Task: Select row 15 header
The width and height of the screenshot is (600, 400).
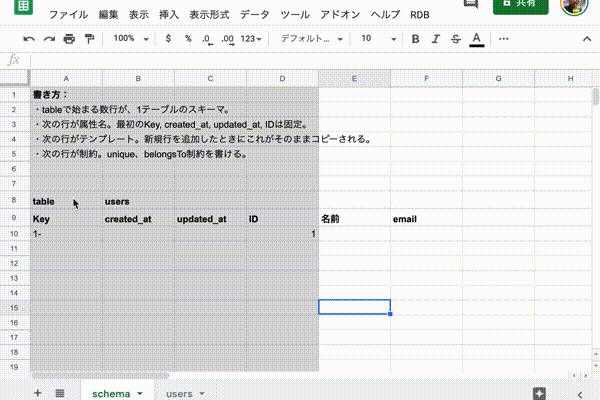Action: pyautogui.click(x=14, y=307)
